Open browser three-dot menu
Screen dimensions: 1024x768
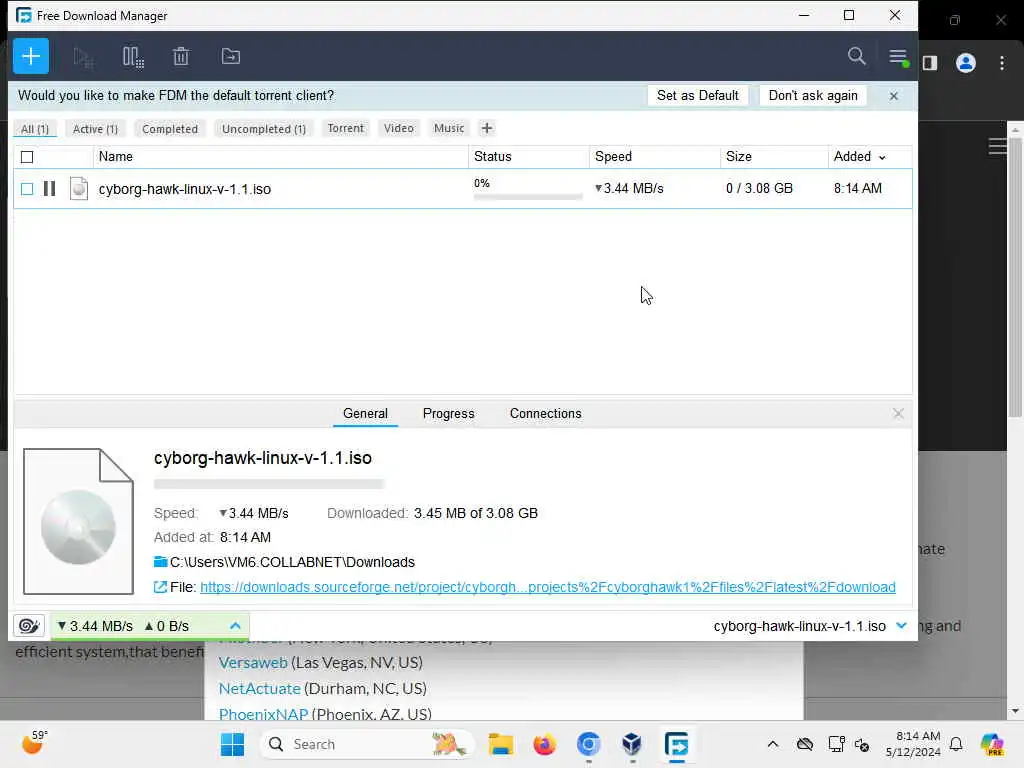tap(1002, 63)
